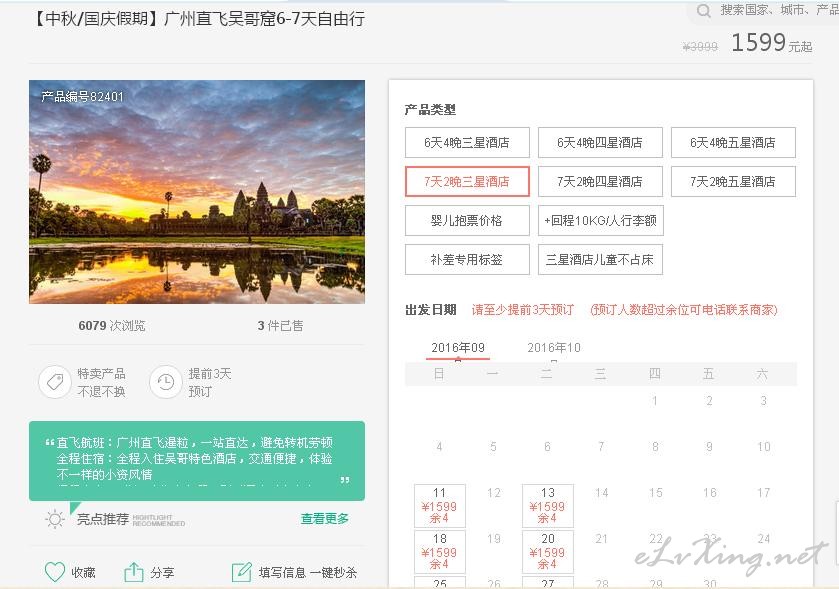Select 7天2晚五星酒店 product type

tap(733, 181)
